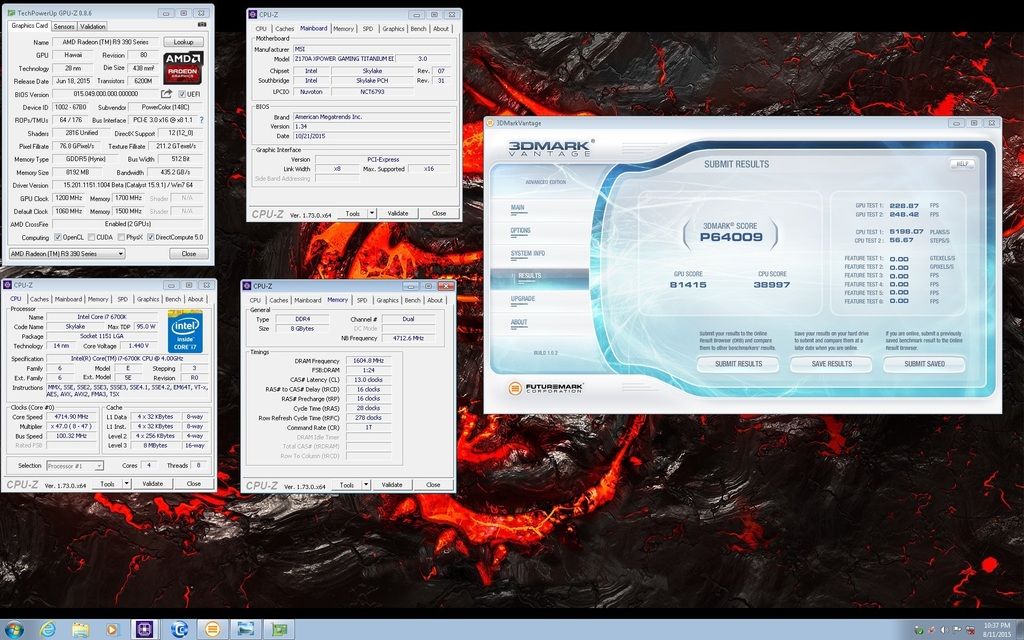Switch to GPU-Z Sensors tab

pos(64,26)
